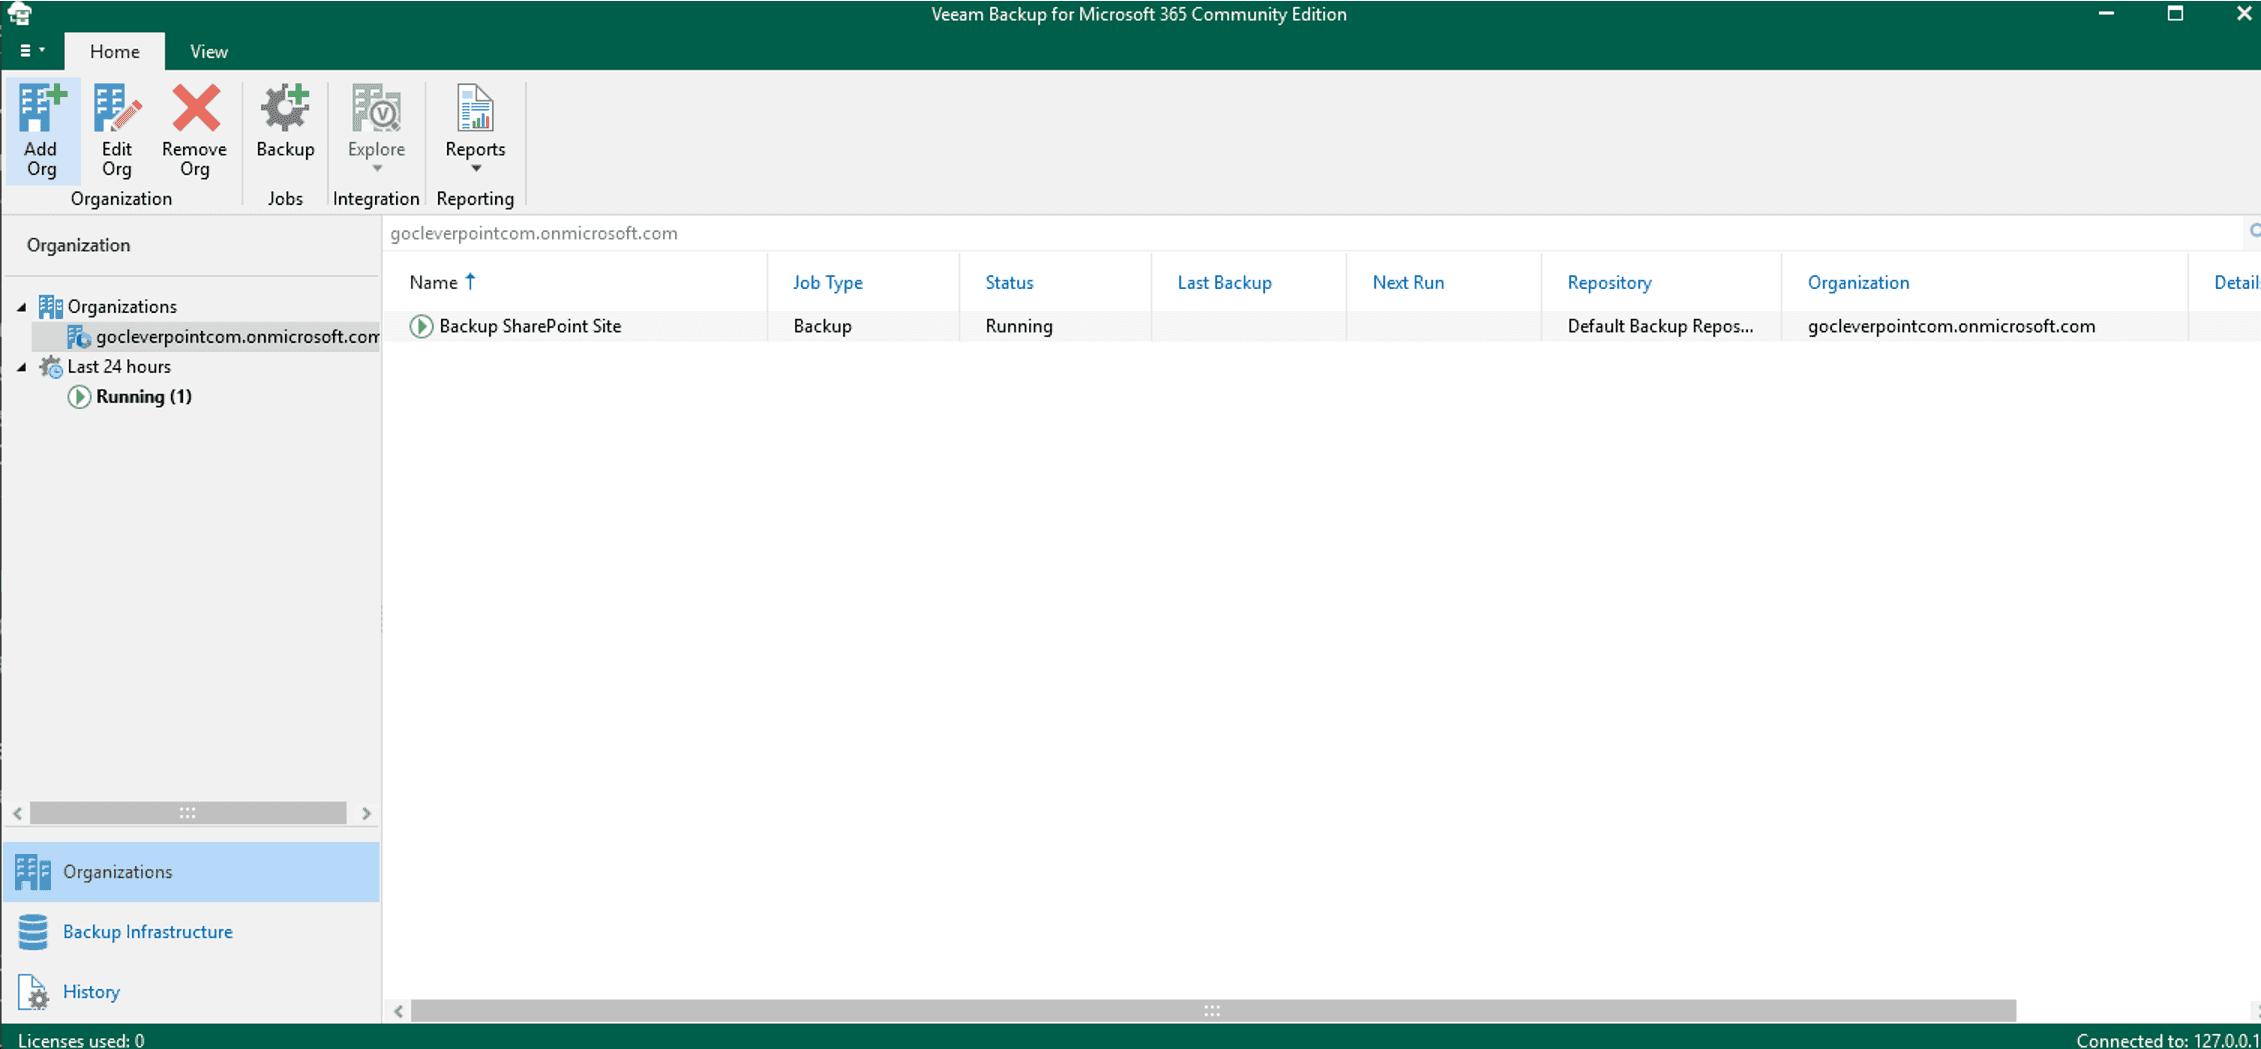Viewport: 2261px width, 1049px height.
Task: Click the Backup job type cell
Action: point(822,326)
